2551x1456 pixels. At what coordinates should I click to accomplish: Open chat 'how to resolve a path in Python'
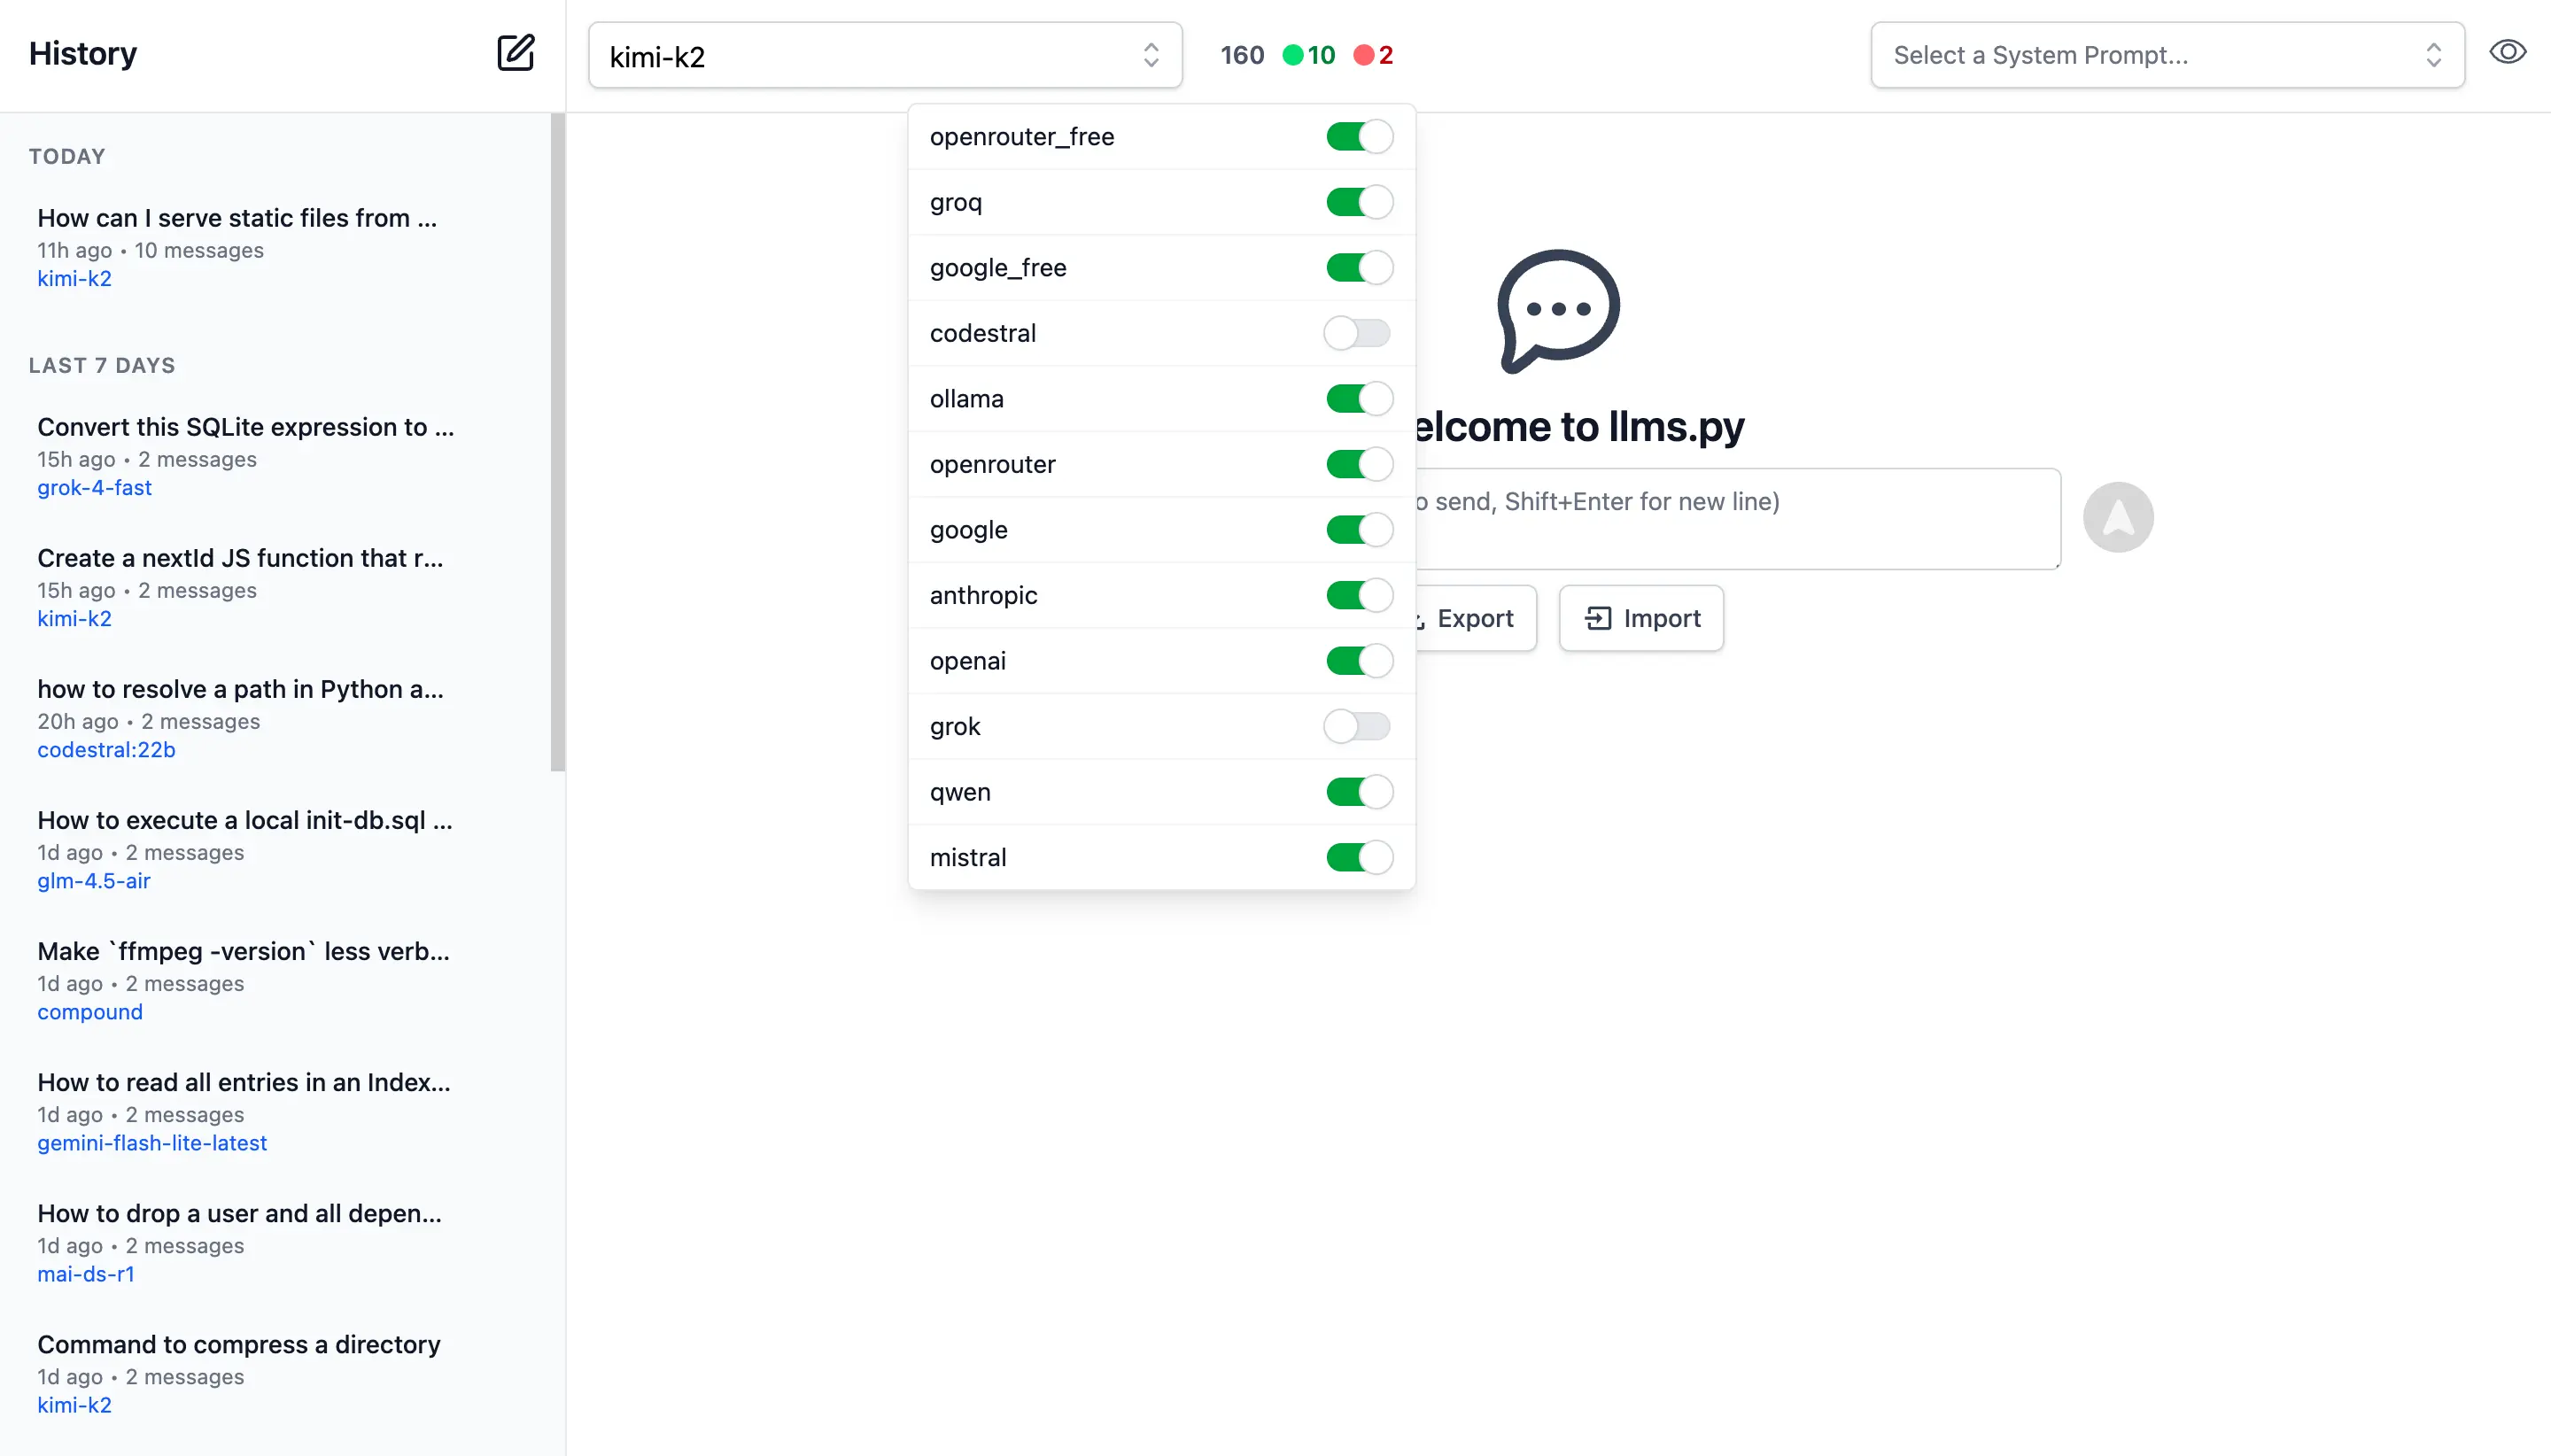click(275, 718)
